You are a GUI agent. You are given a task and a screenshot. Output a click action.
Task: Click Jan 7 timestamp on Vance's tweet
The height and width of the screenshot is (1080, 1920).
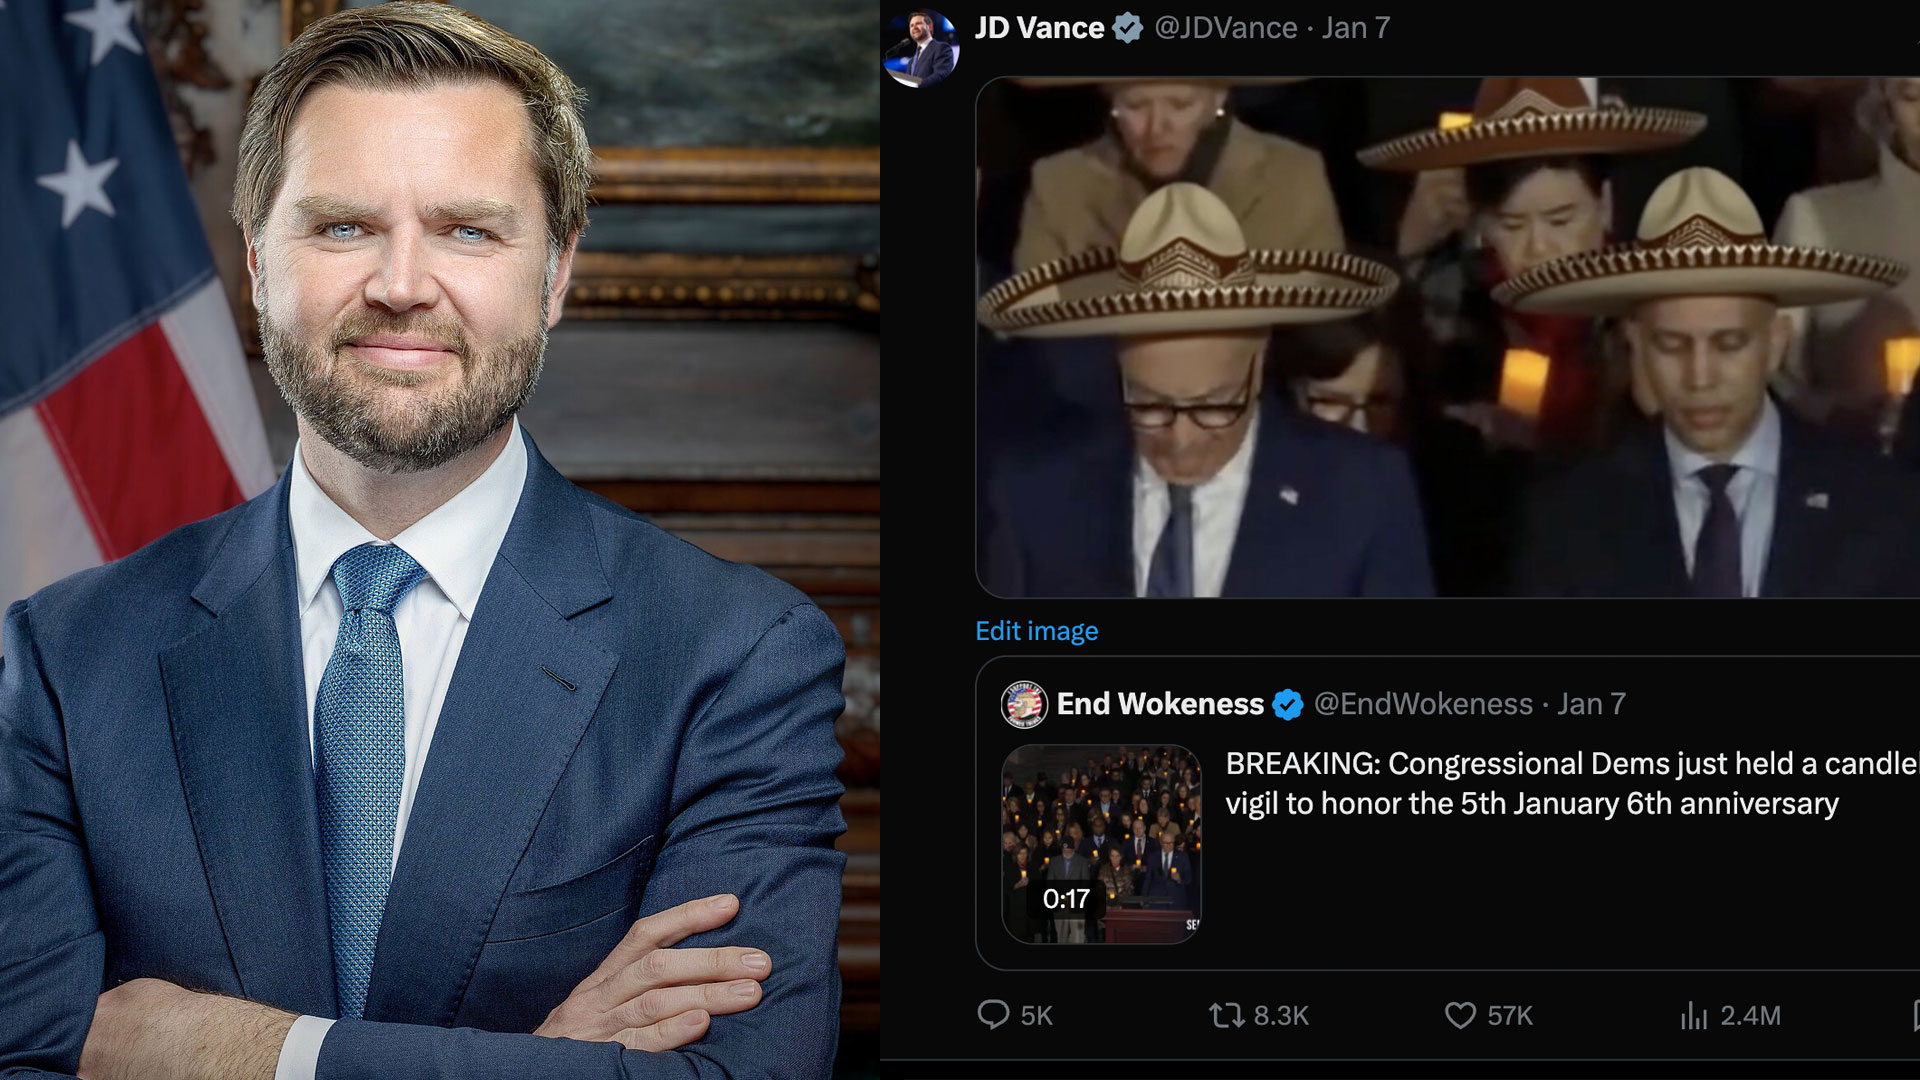[1356, 29]
